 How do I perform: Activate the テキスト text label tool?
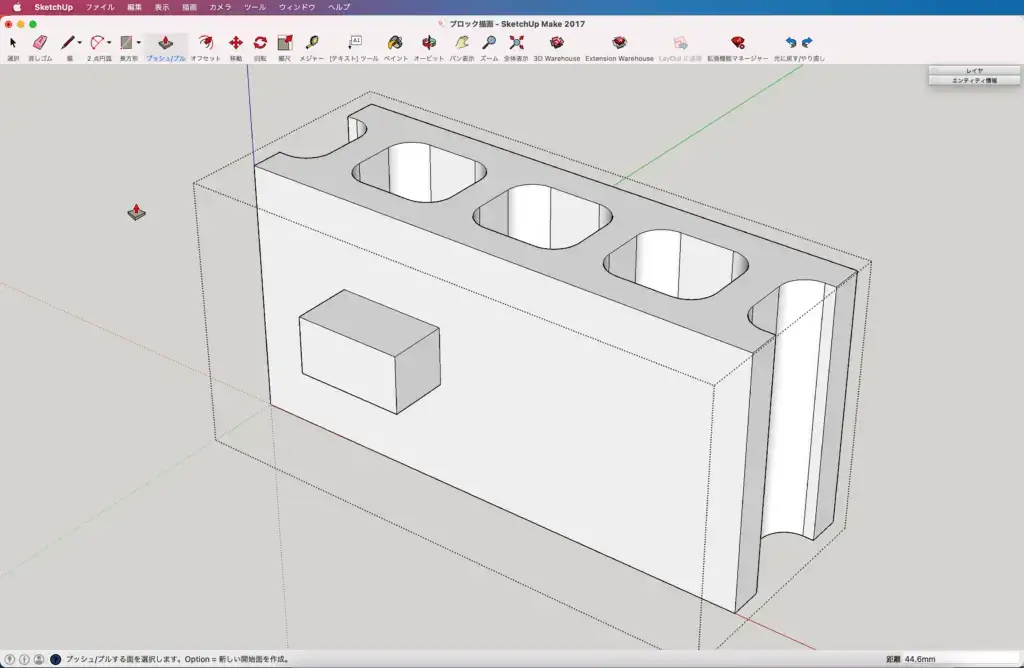tap(354, 43)
